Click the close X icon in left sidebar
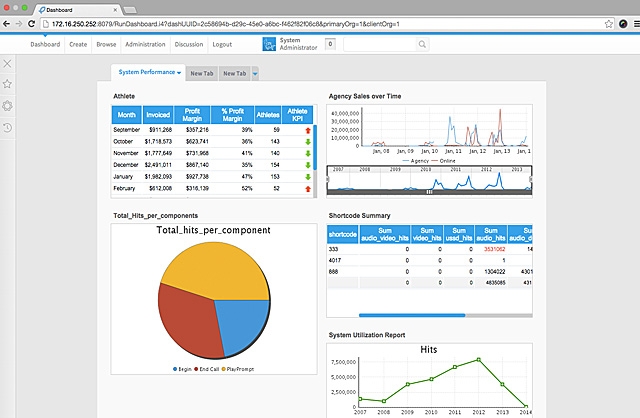 tap(8, 64)
